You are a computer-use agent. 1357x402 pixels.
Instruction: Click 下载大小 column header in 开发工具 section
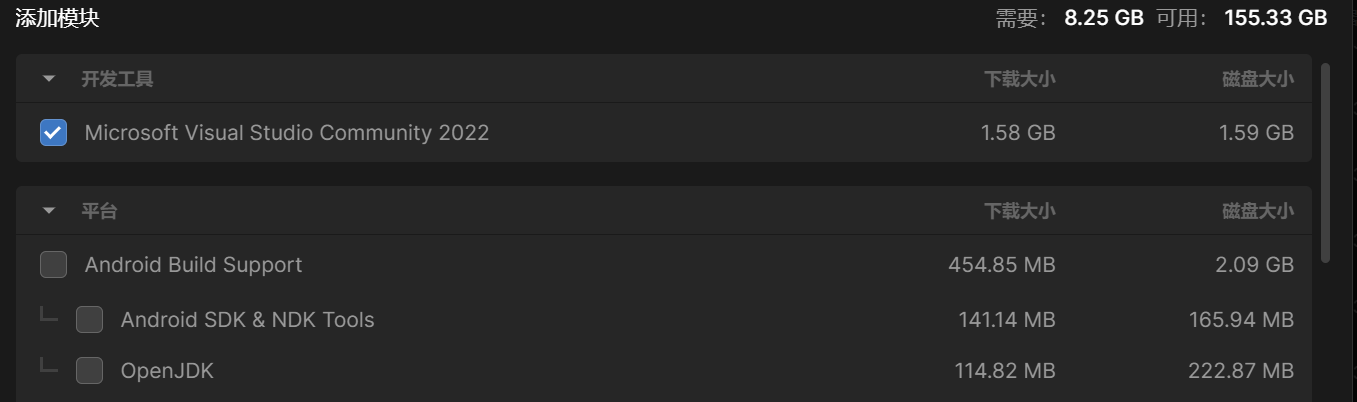tap(1019, 79)
